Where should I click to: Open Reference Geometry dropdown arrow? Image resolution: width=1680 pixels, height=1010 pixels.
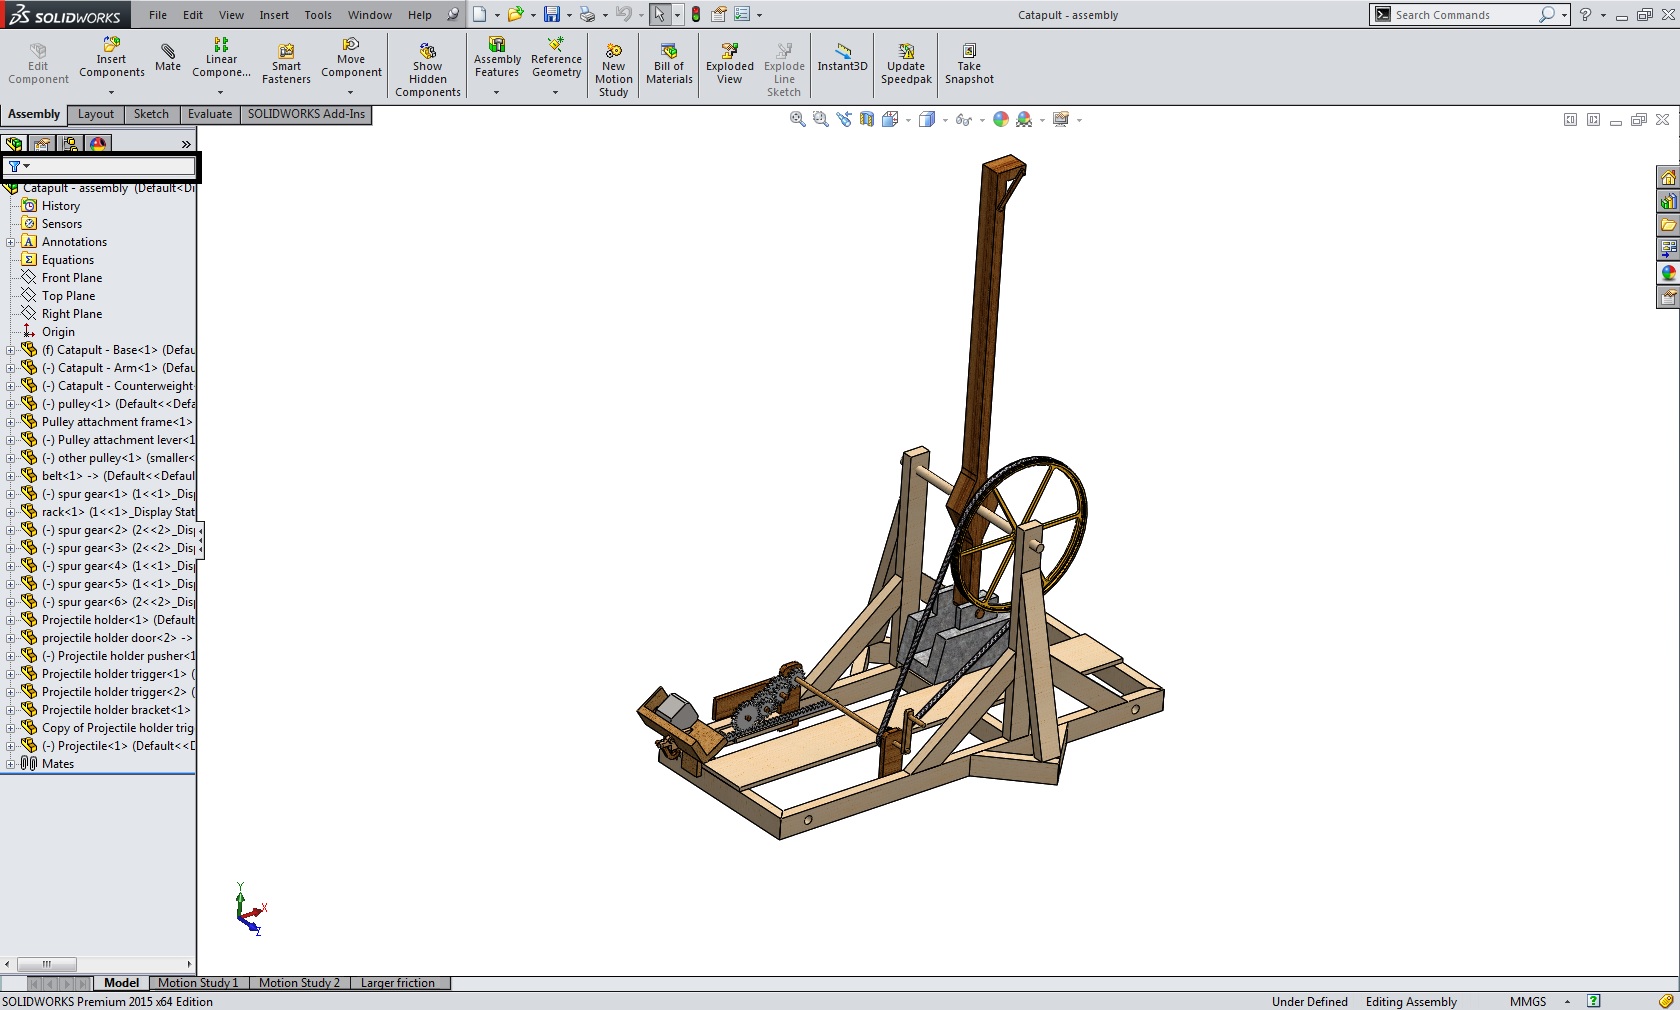(x=556, y=93)
